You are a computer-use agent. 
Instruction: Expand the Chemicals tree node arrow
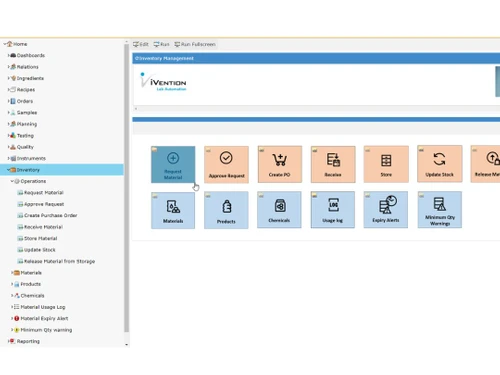[x=12, y=296]
